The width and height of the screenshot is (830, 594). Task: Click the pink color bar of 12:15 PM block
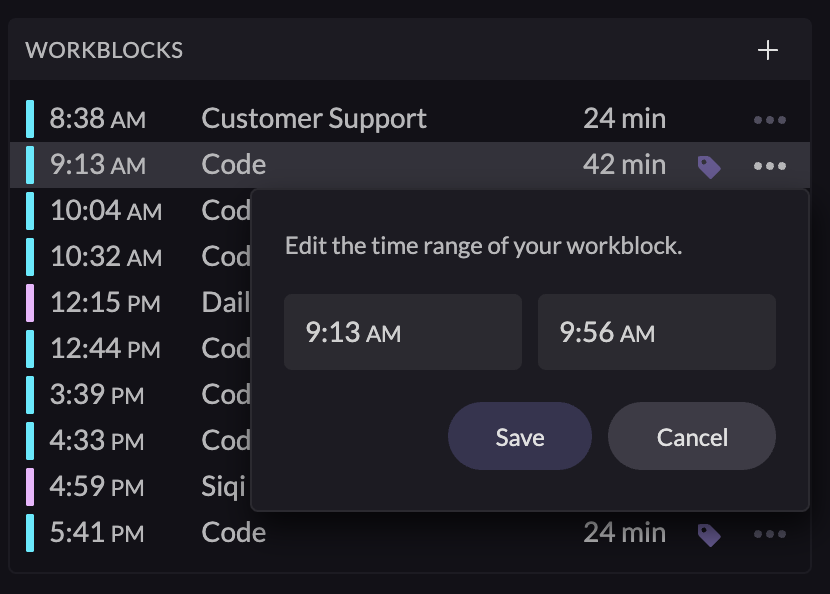[x=30, y=302]
